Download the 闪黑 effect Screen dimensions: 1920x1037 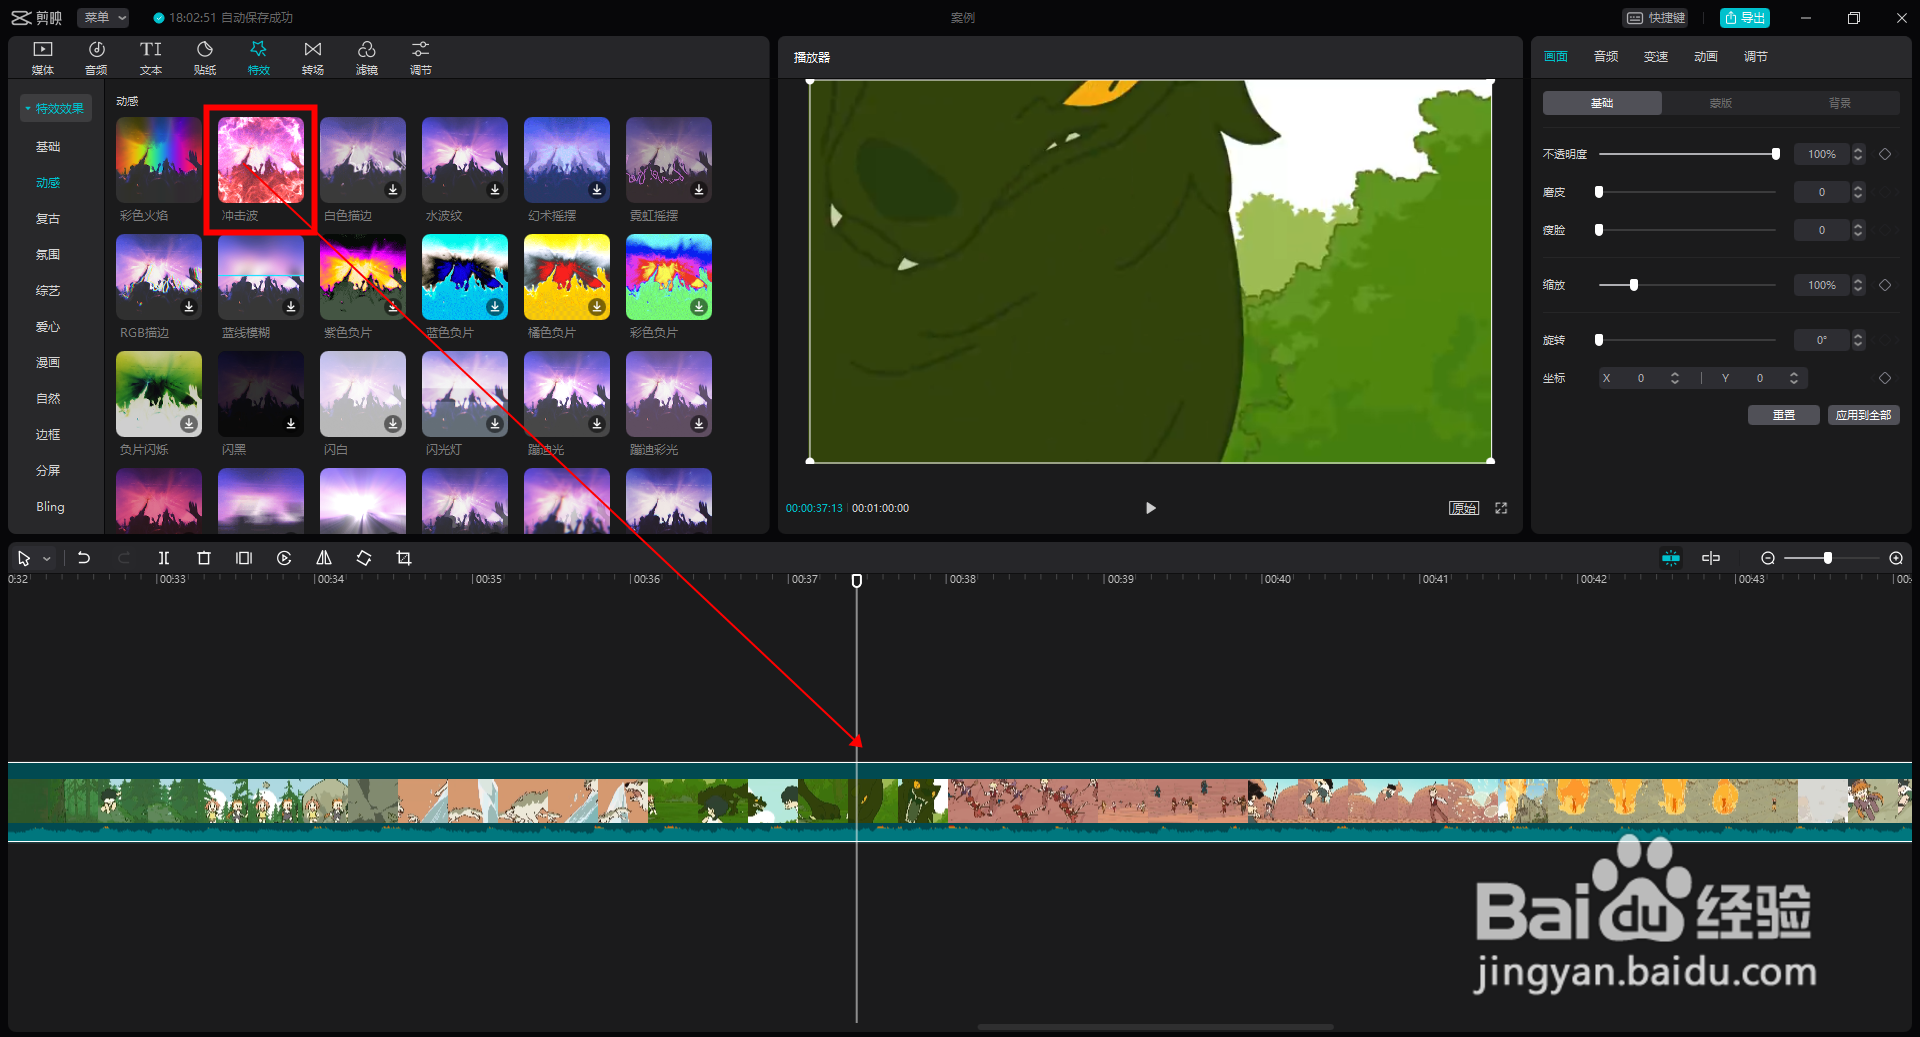[x=291, y=424]
